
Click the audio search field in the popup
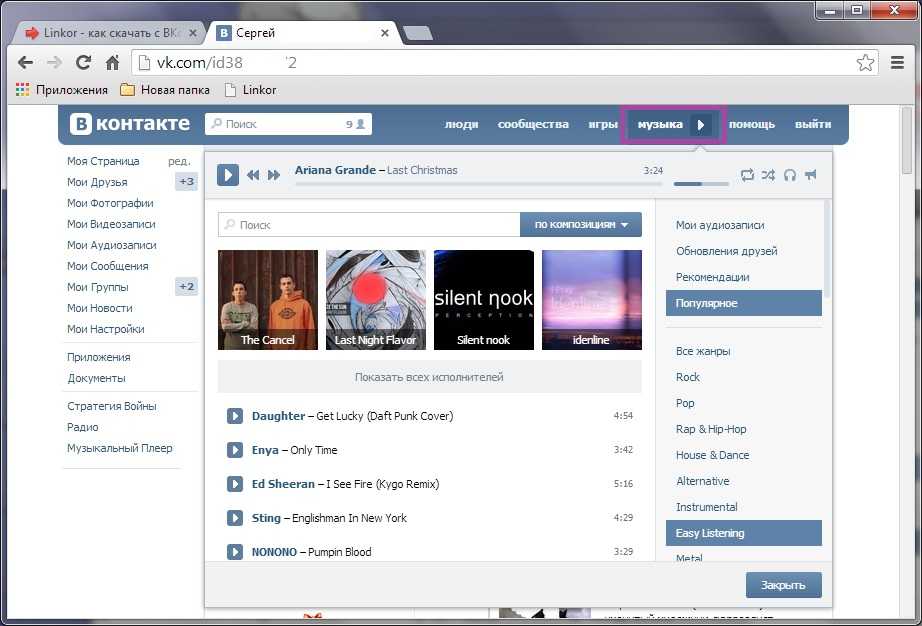[369, 225]
